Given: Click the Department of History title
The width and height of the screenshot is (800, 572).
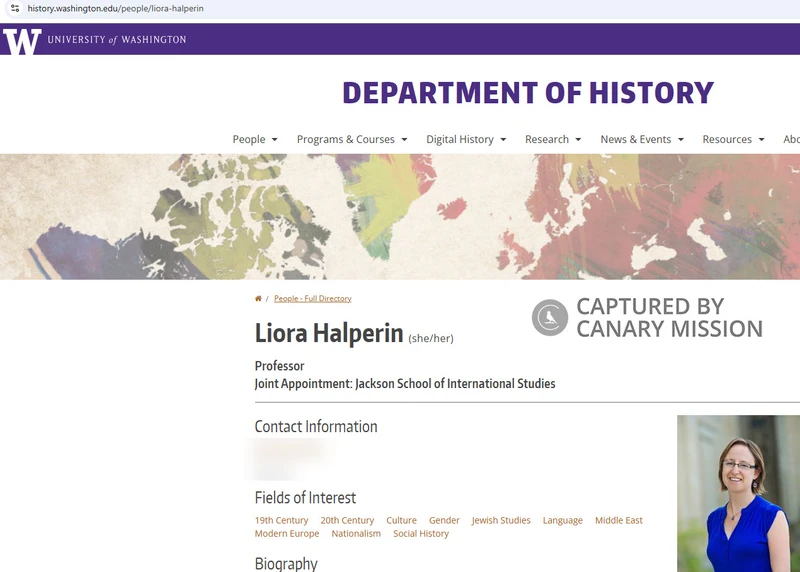Looking at the screenshot, I should (x=528, y=93).
